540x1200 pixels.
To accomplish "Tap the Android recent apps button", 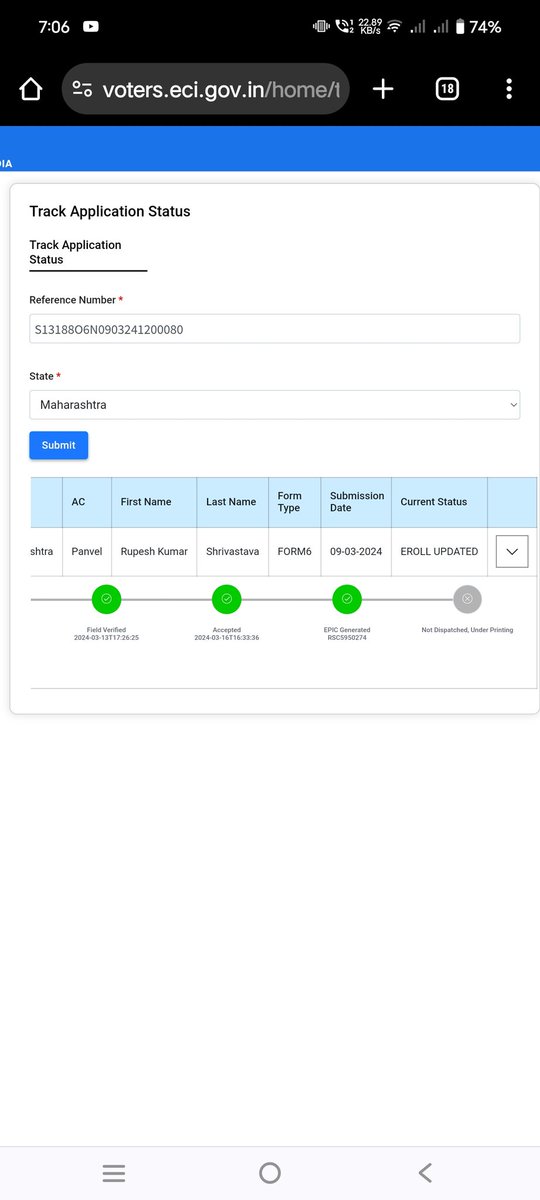I will [x=114, y=1173].
